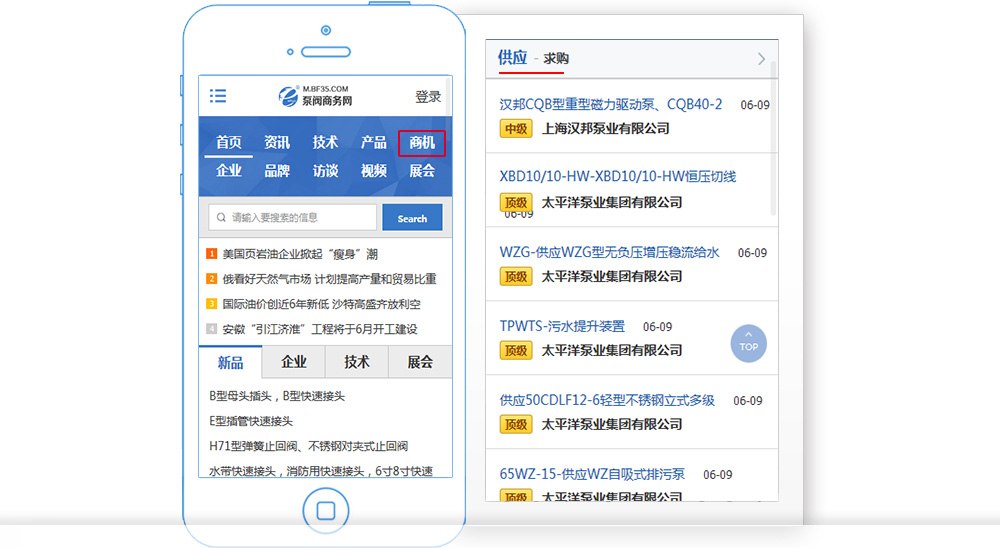The width and height of the screenshot is (1000, 548).
Task: Select the 求购 tab in panel header
Action: [x=556, y=59]
